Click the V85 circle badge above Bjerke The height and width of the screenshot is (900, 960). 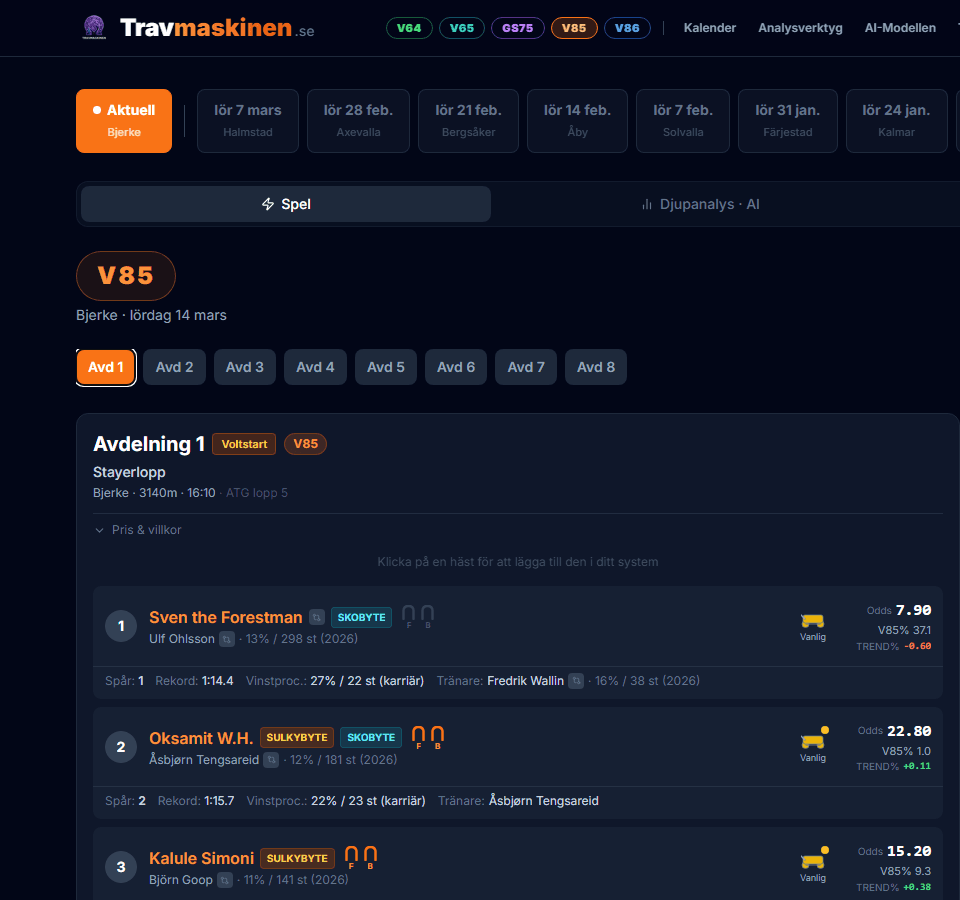125,275
